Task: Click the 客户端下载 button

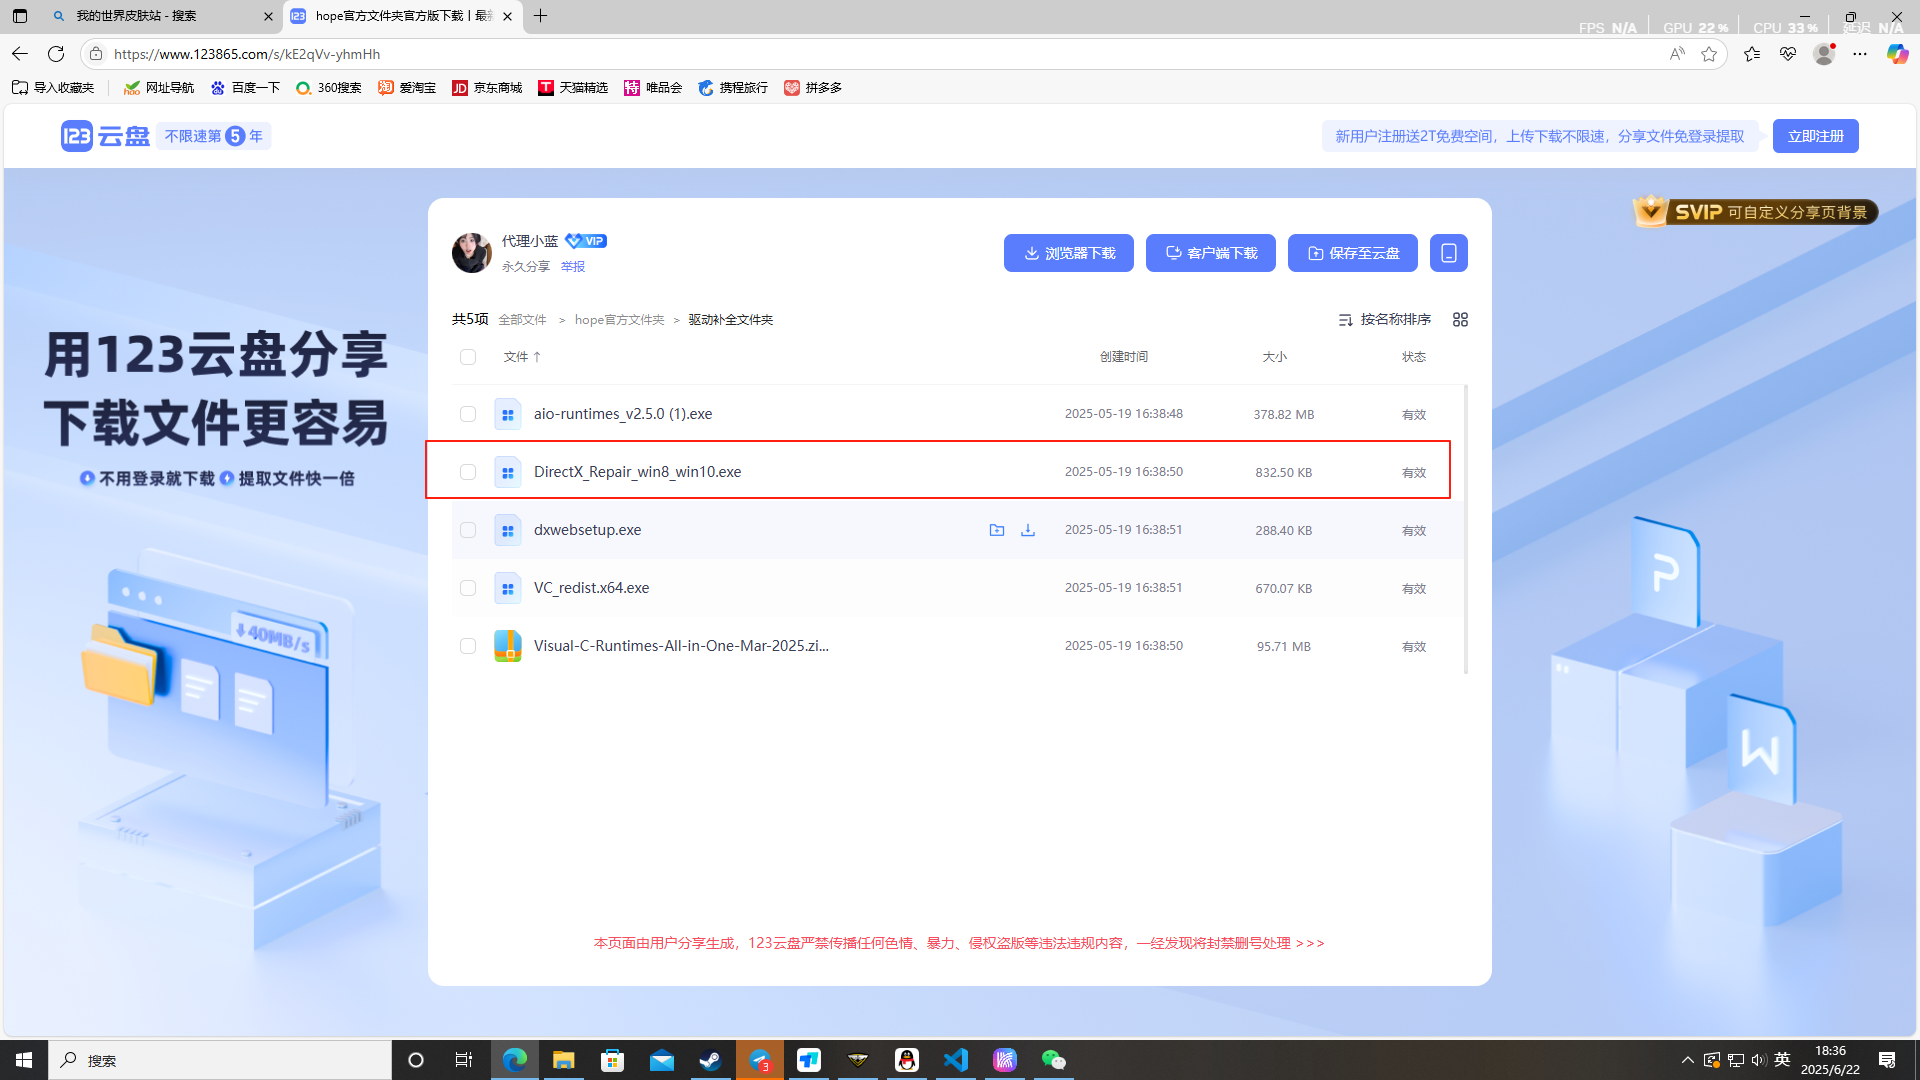Action: tap(1211, 253)
